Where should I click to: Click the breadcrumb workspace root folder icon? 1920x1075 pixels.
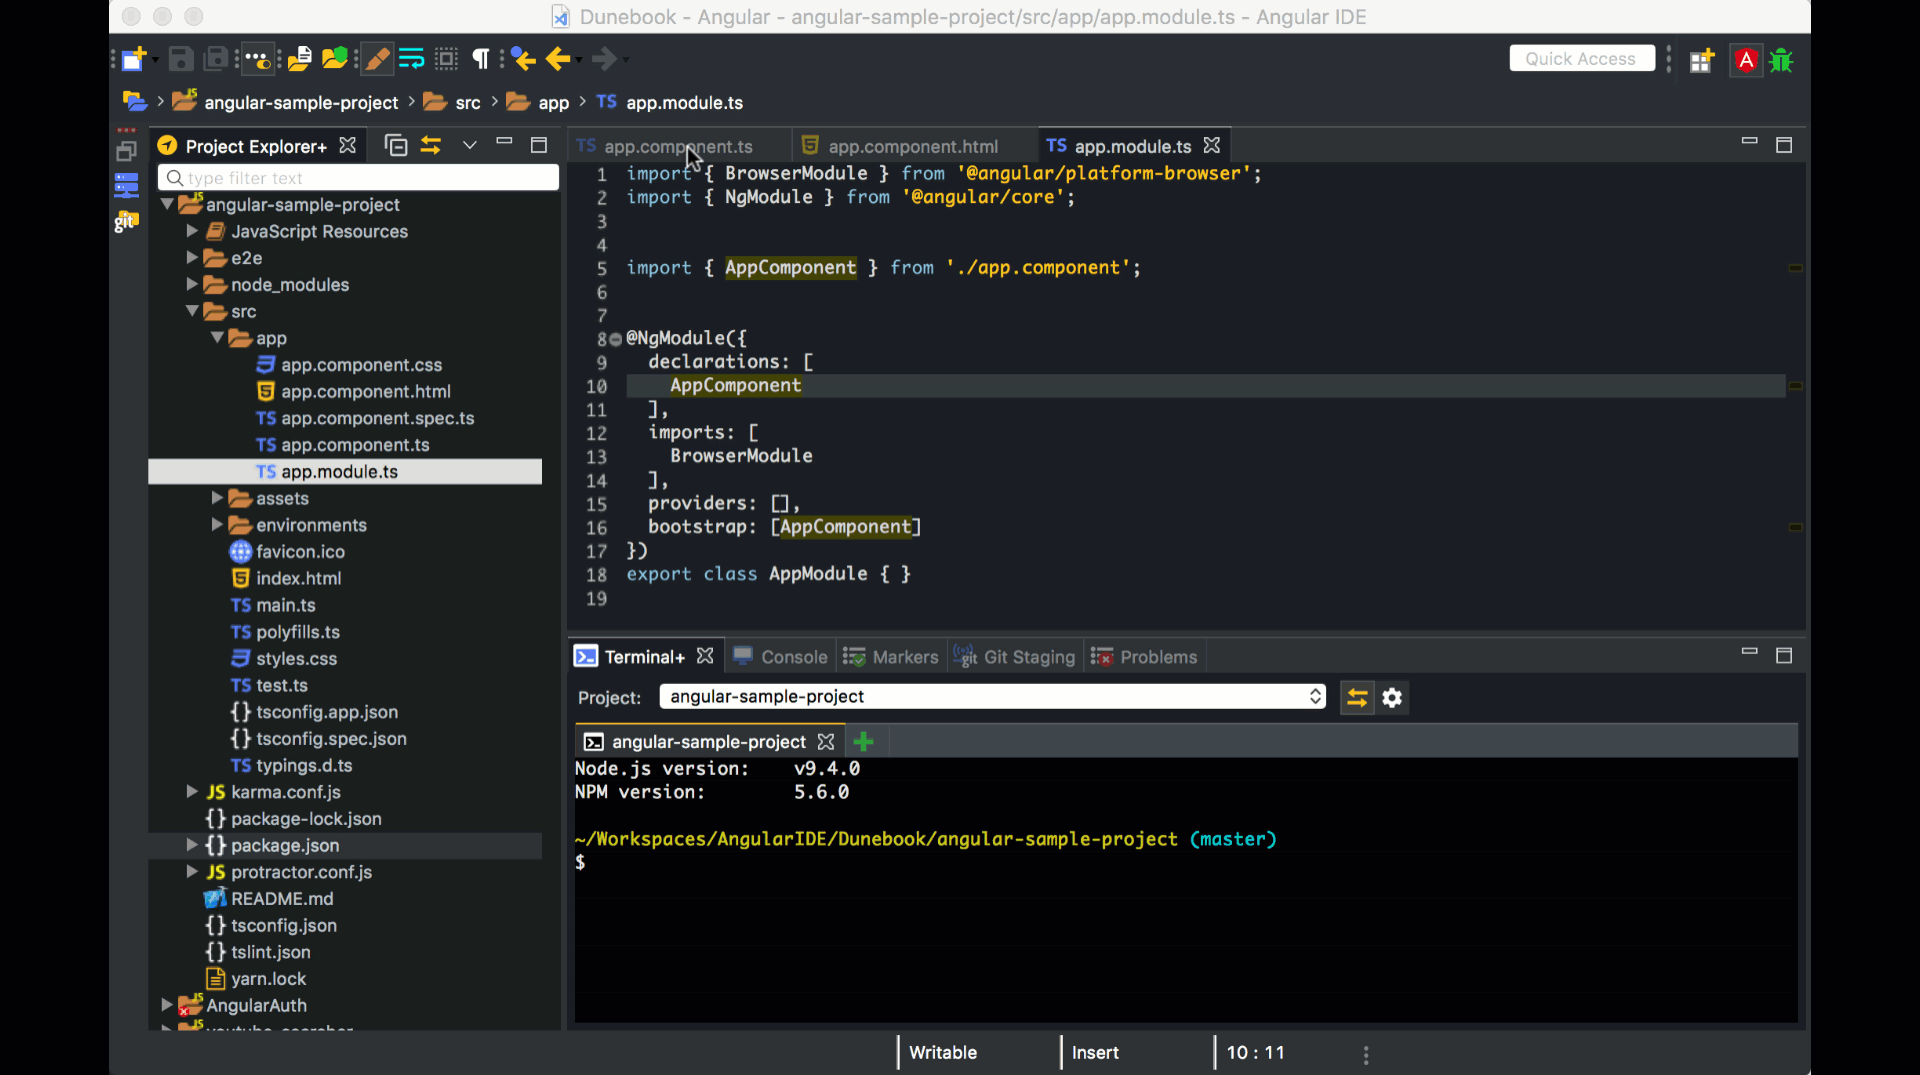coord(134,102)
